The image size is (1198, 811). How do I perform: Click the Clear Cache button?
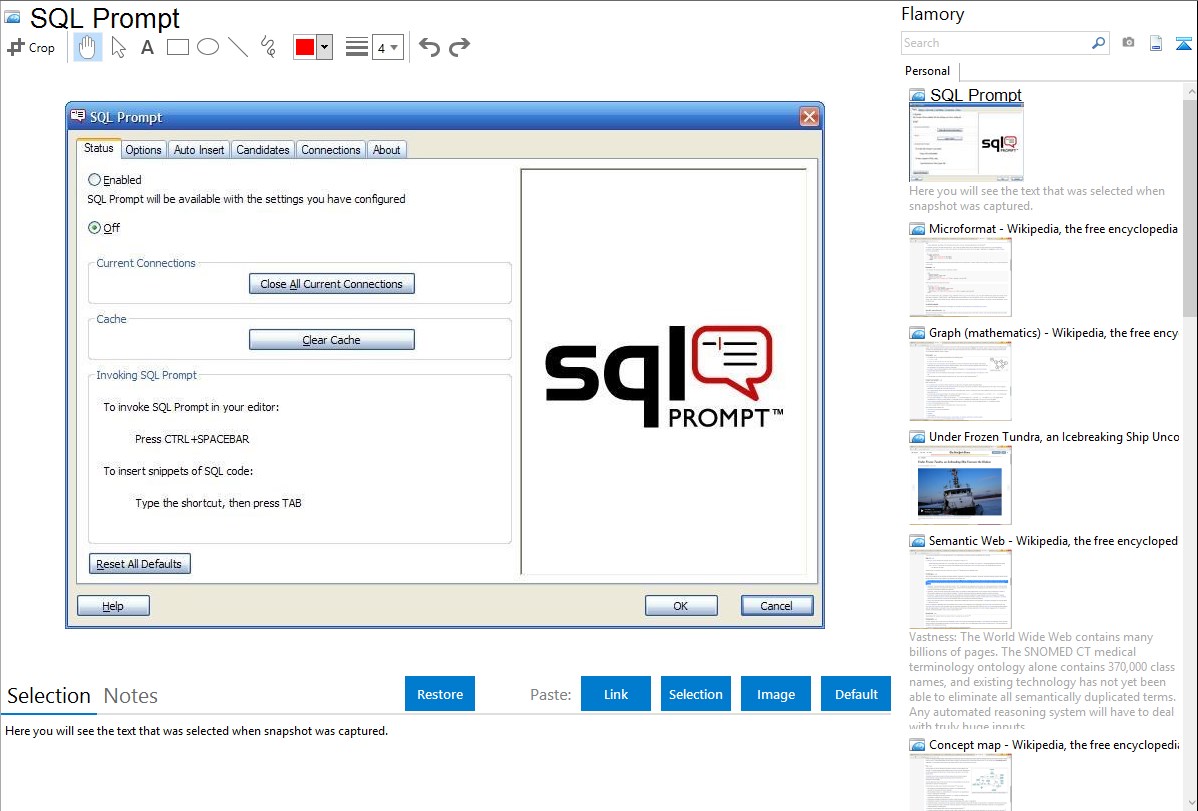[332, 339]
